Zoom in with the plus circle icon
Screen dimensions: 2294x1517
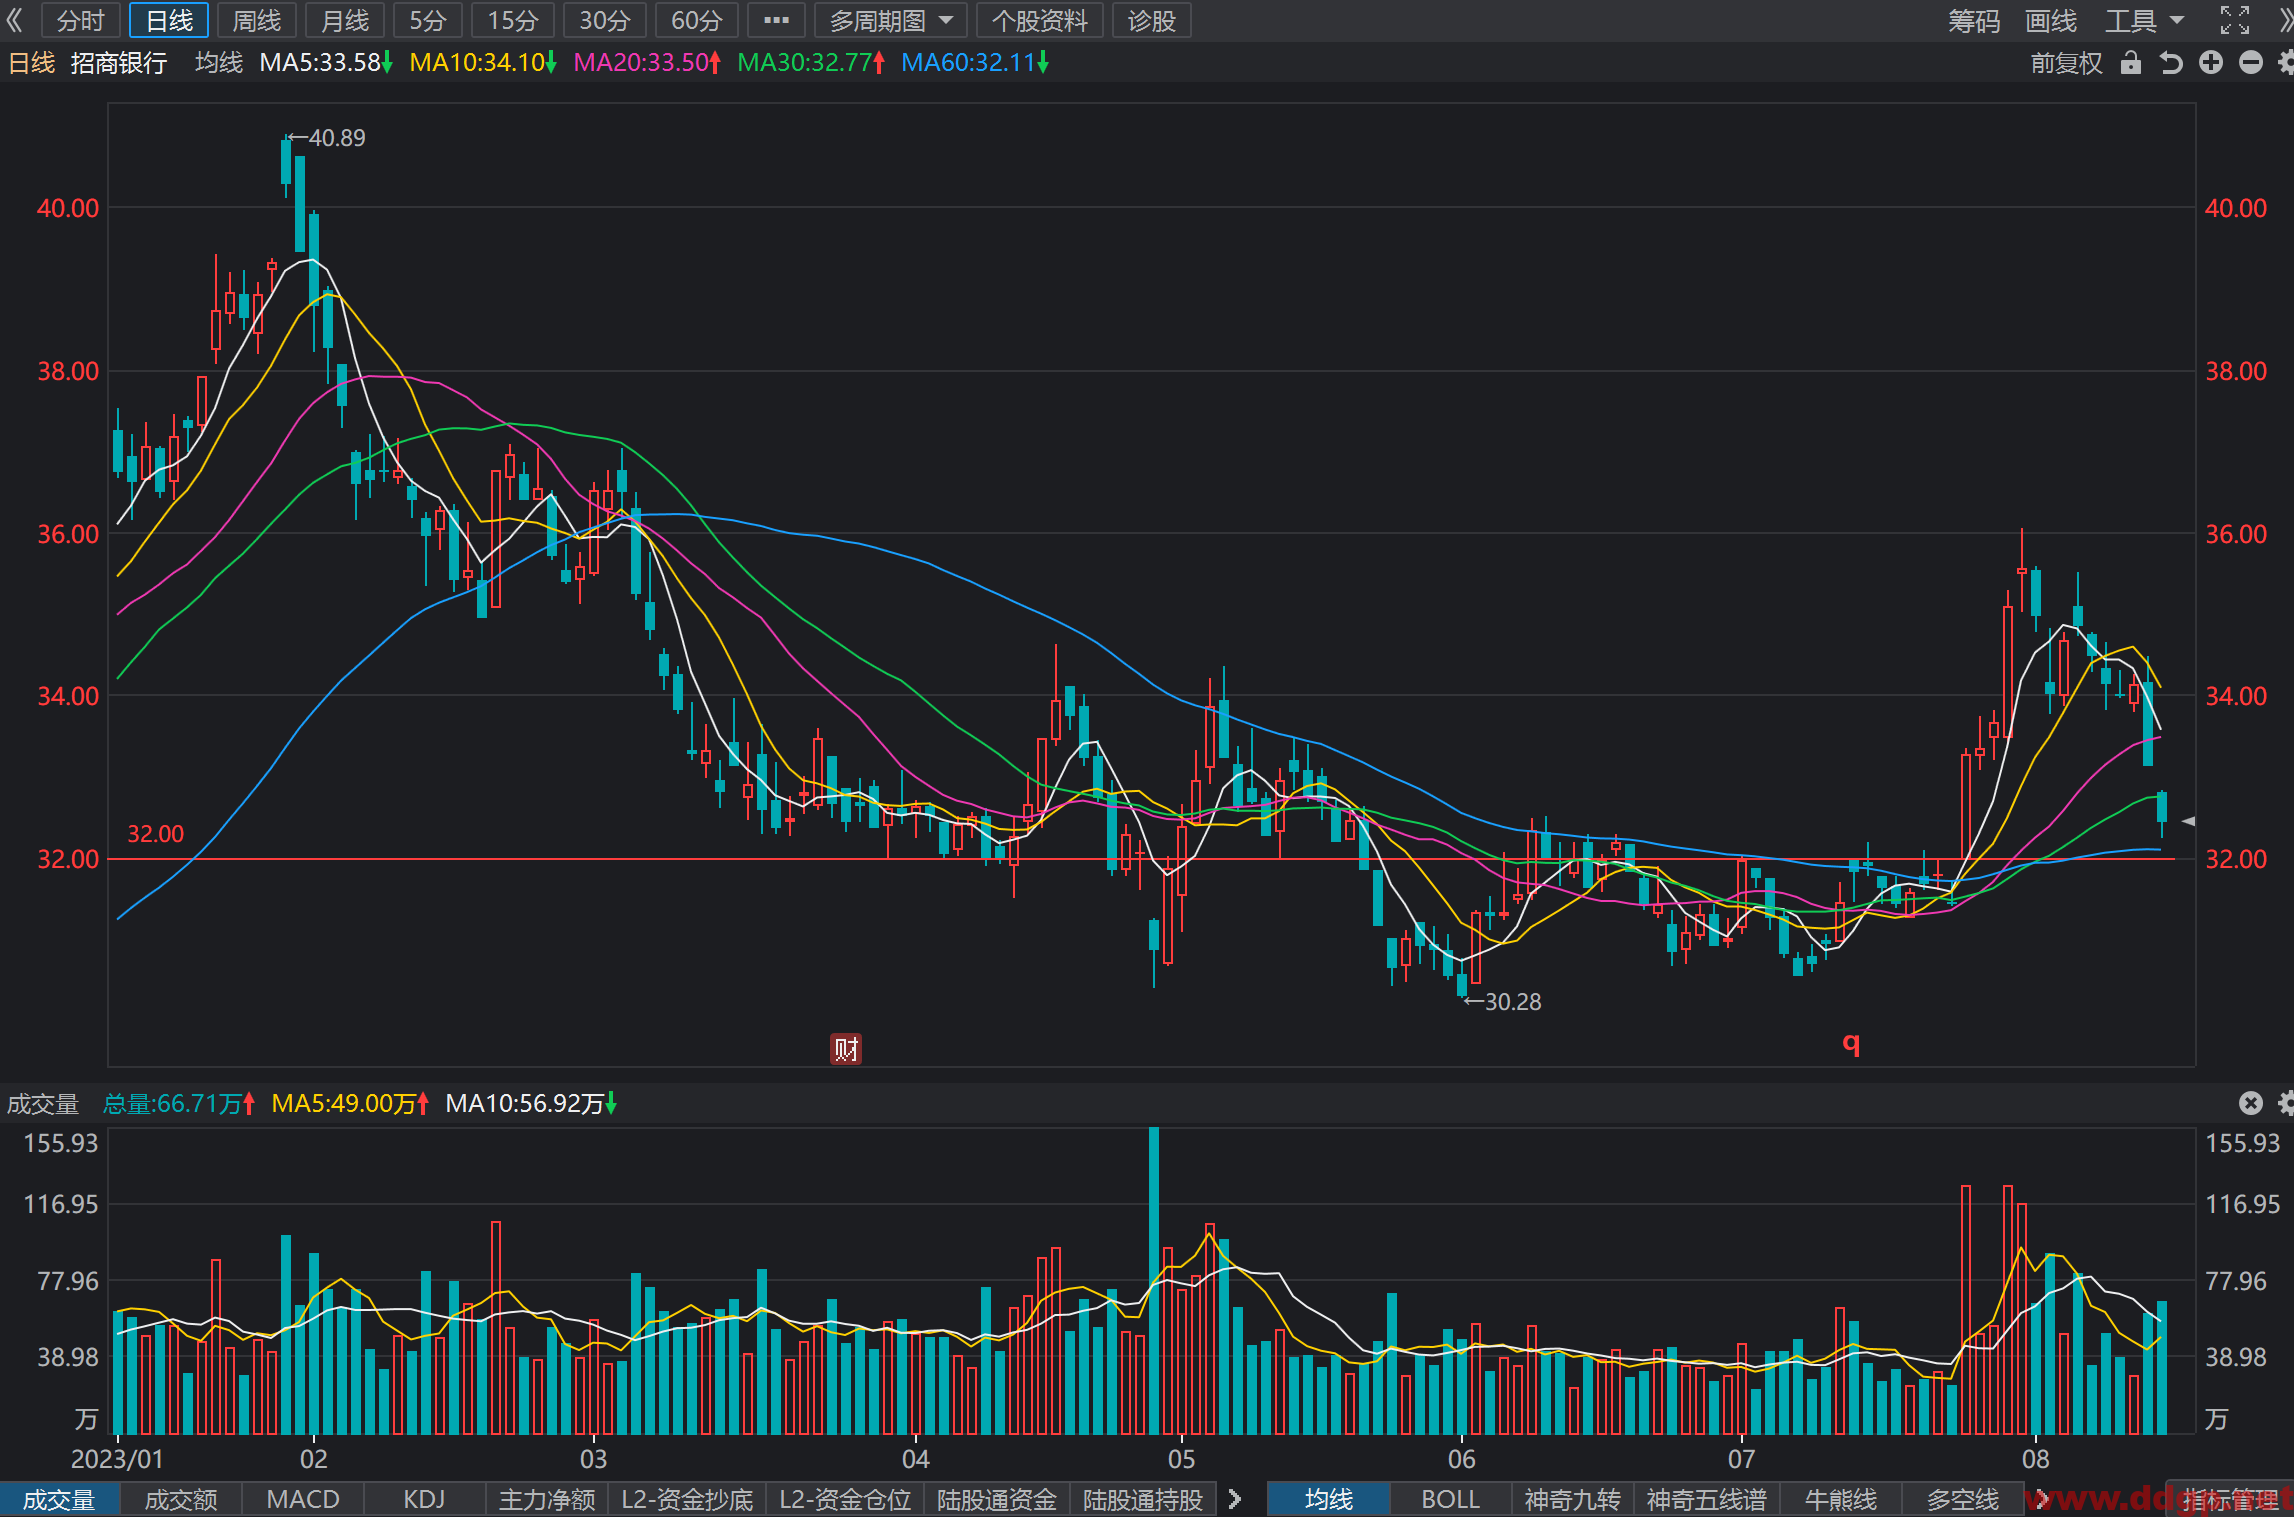tap(2210, 63)
